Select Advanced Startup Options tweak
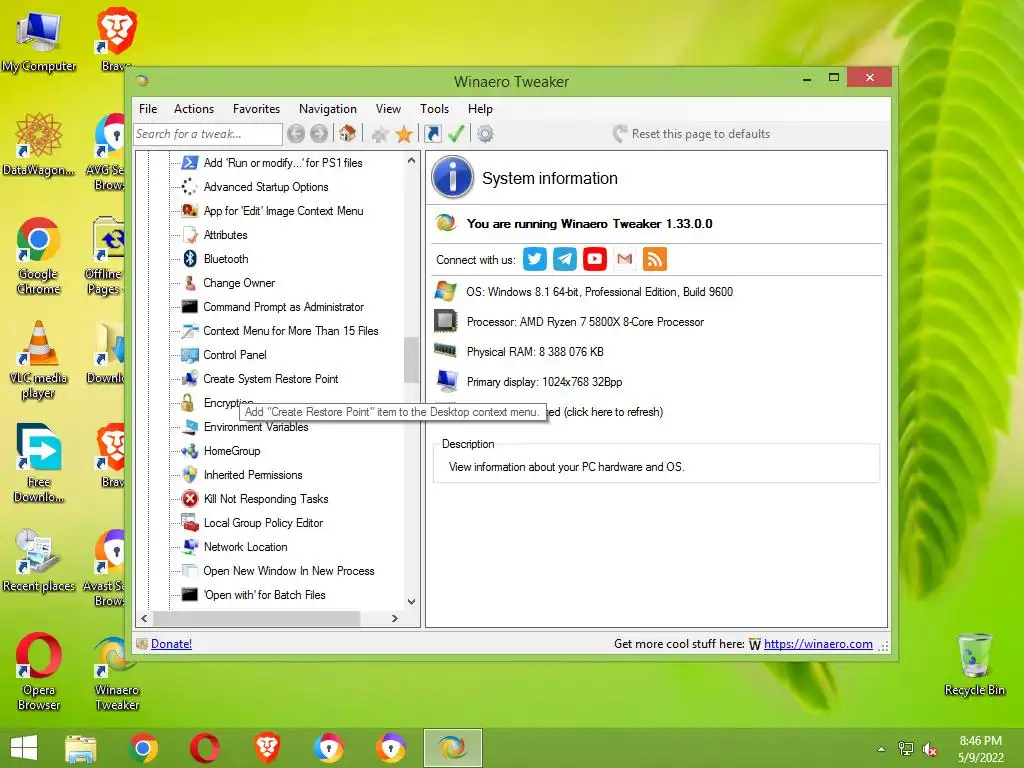 (266, 187)
